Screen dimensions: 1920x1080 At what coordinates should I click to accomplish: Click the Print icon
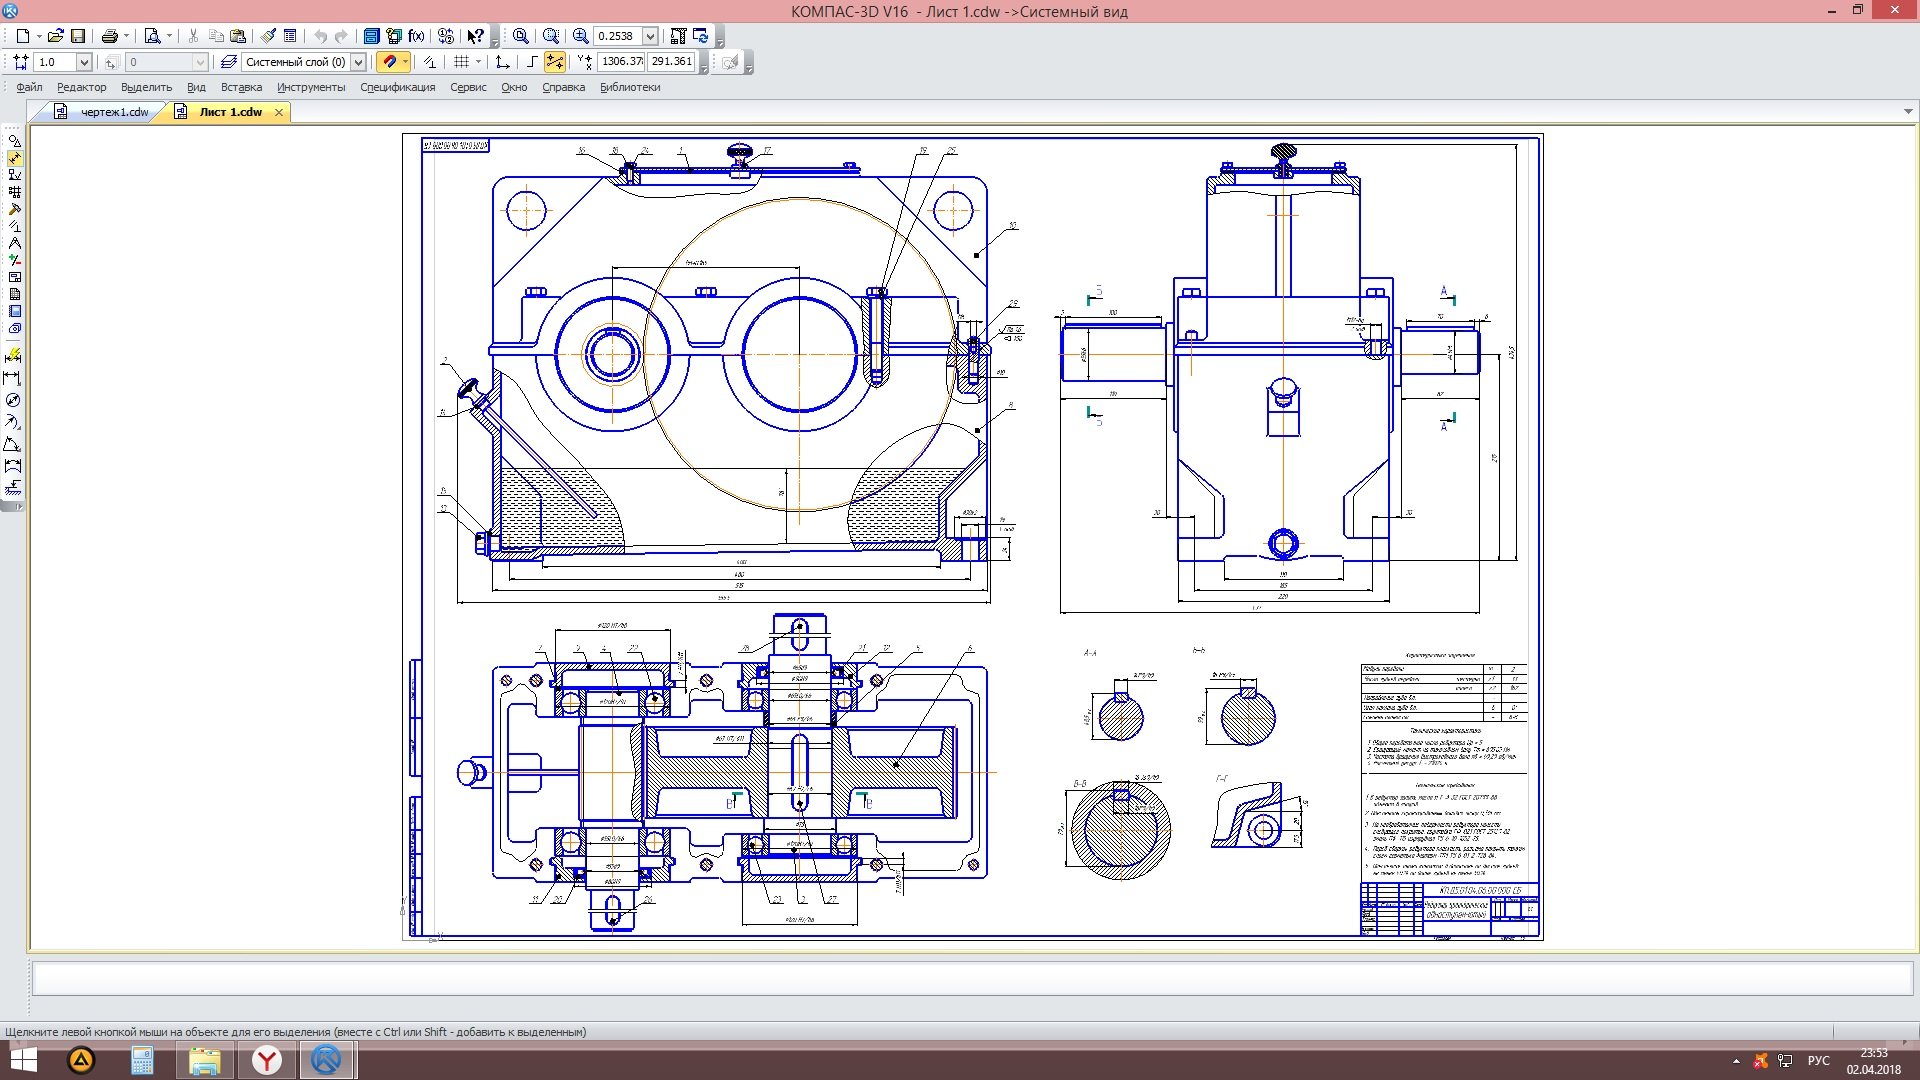tap(110, 36)
